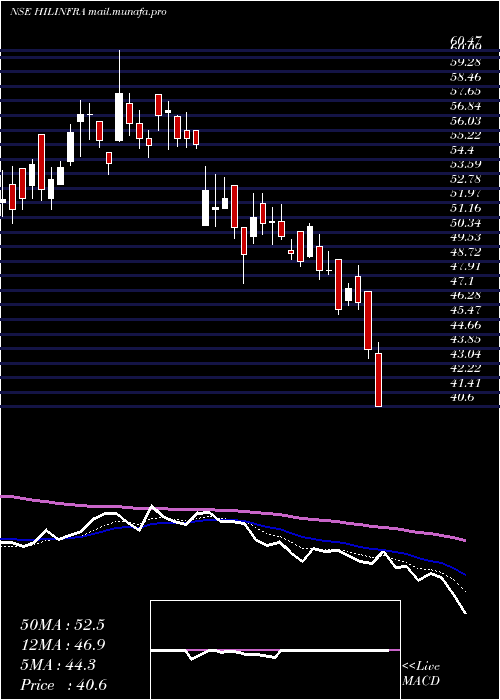Click the Price : 40.6 readout

[63, 685]
